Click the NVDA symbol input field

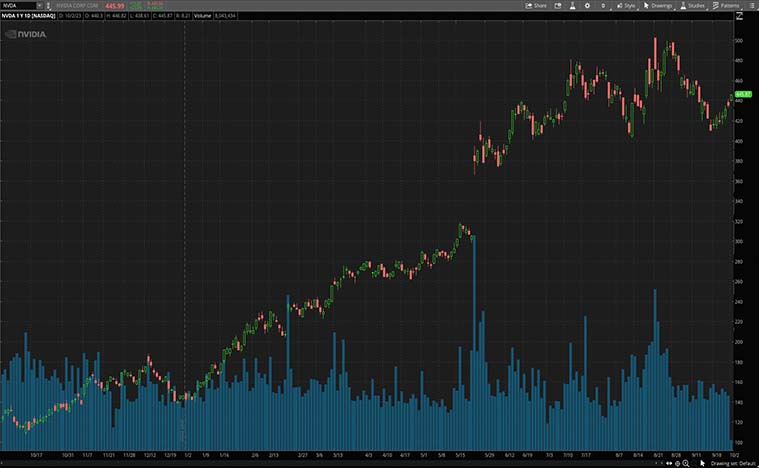click(x=18, y=5)
